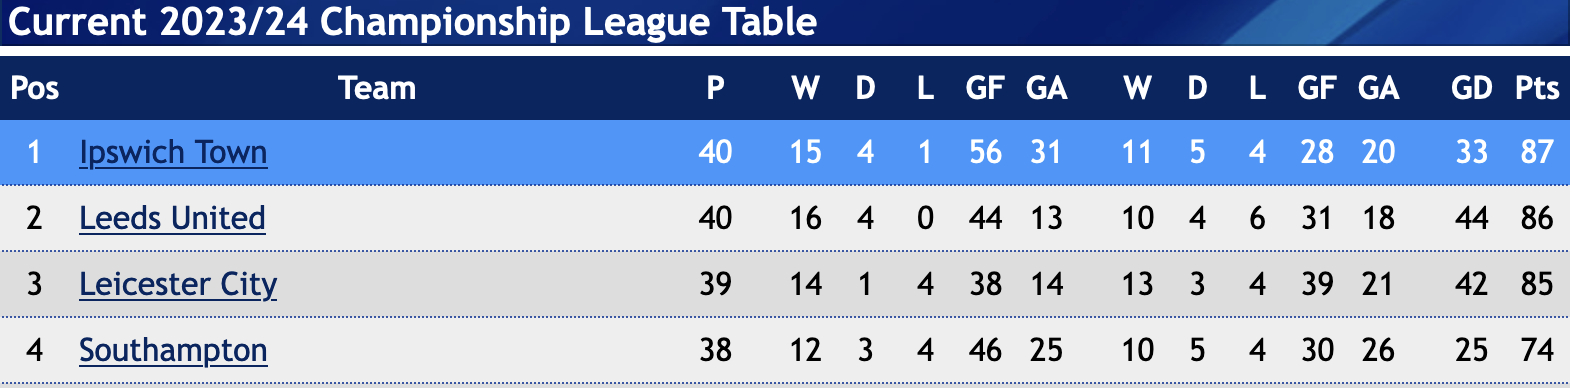1572x388 pixels.
Task: Click the Current 2023/24 Championship League Table heading
Action: click(x=412, y=22)
